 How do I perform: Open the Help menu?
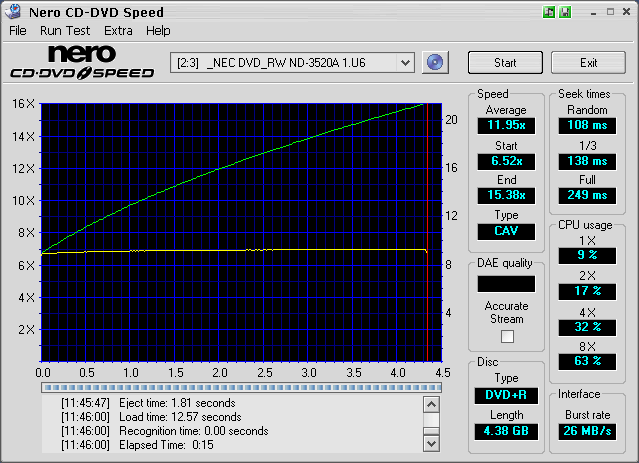158,31
